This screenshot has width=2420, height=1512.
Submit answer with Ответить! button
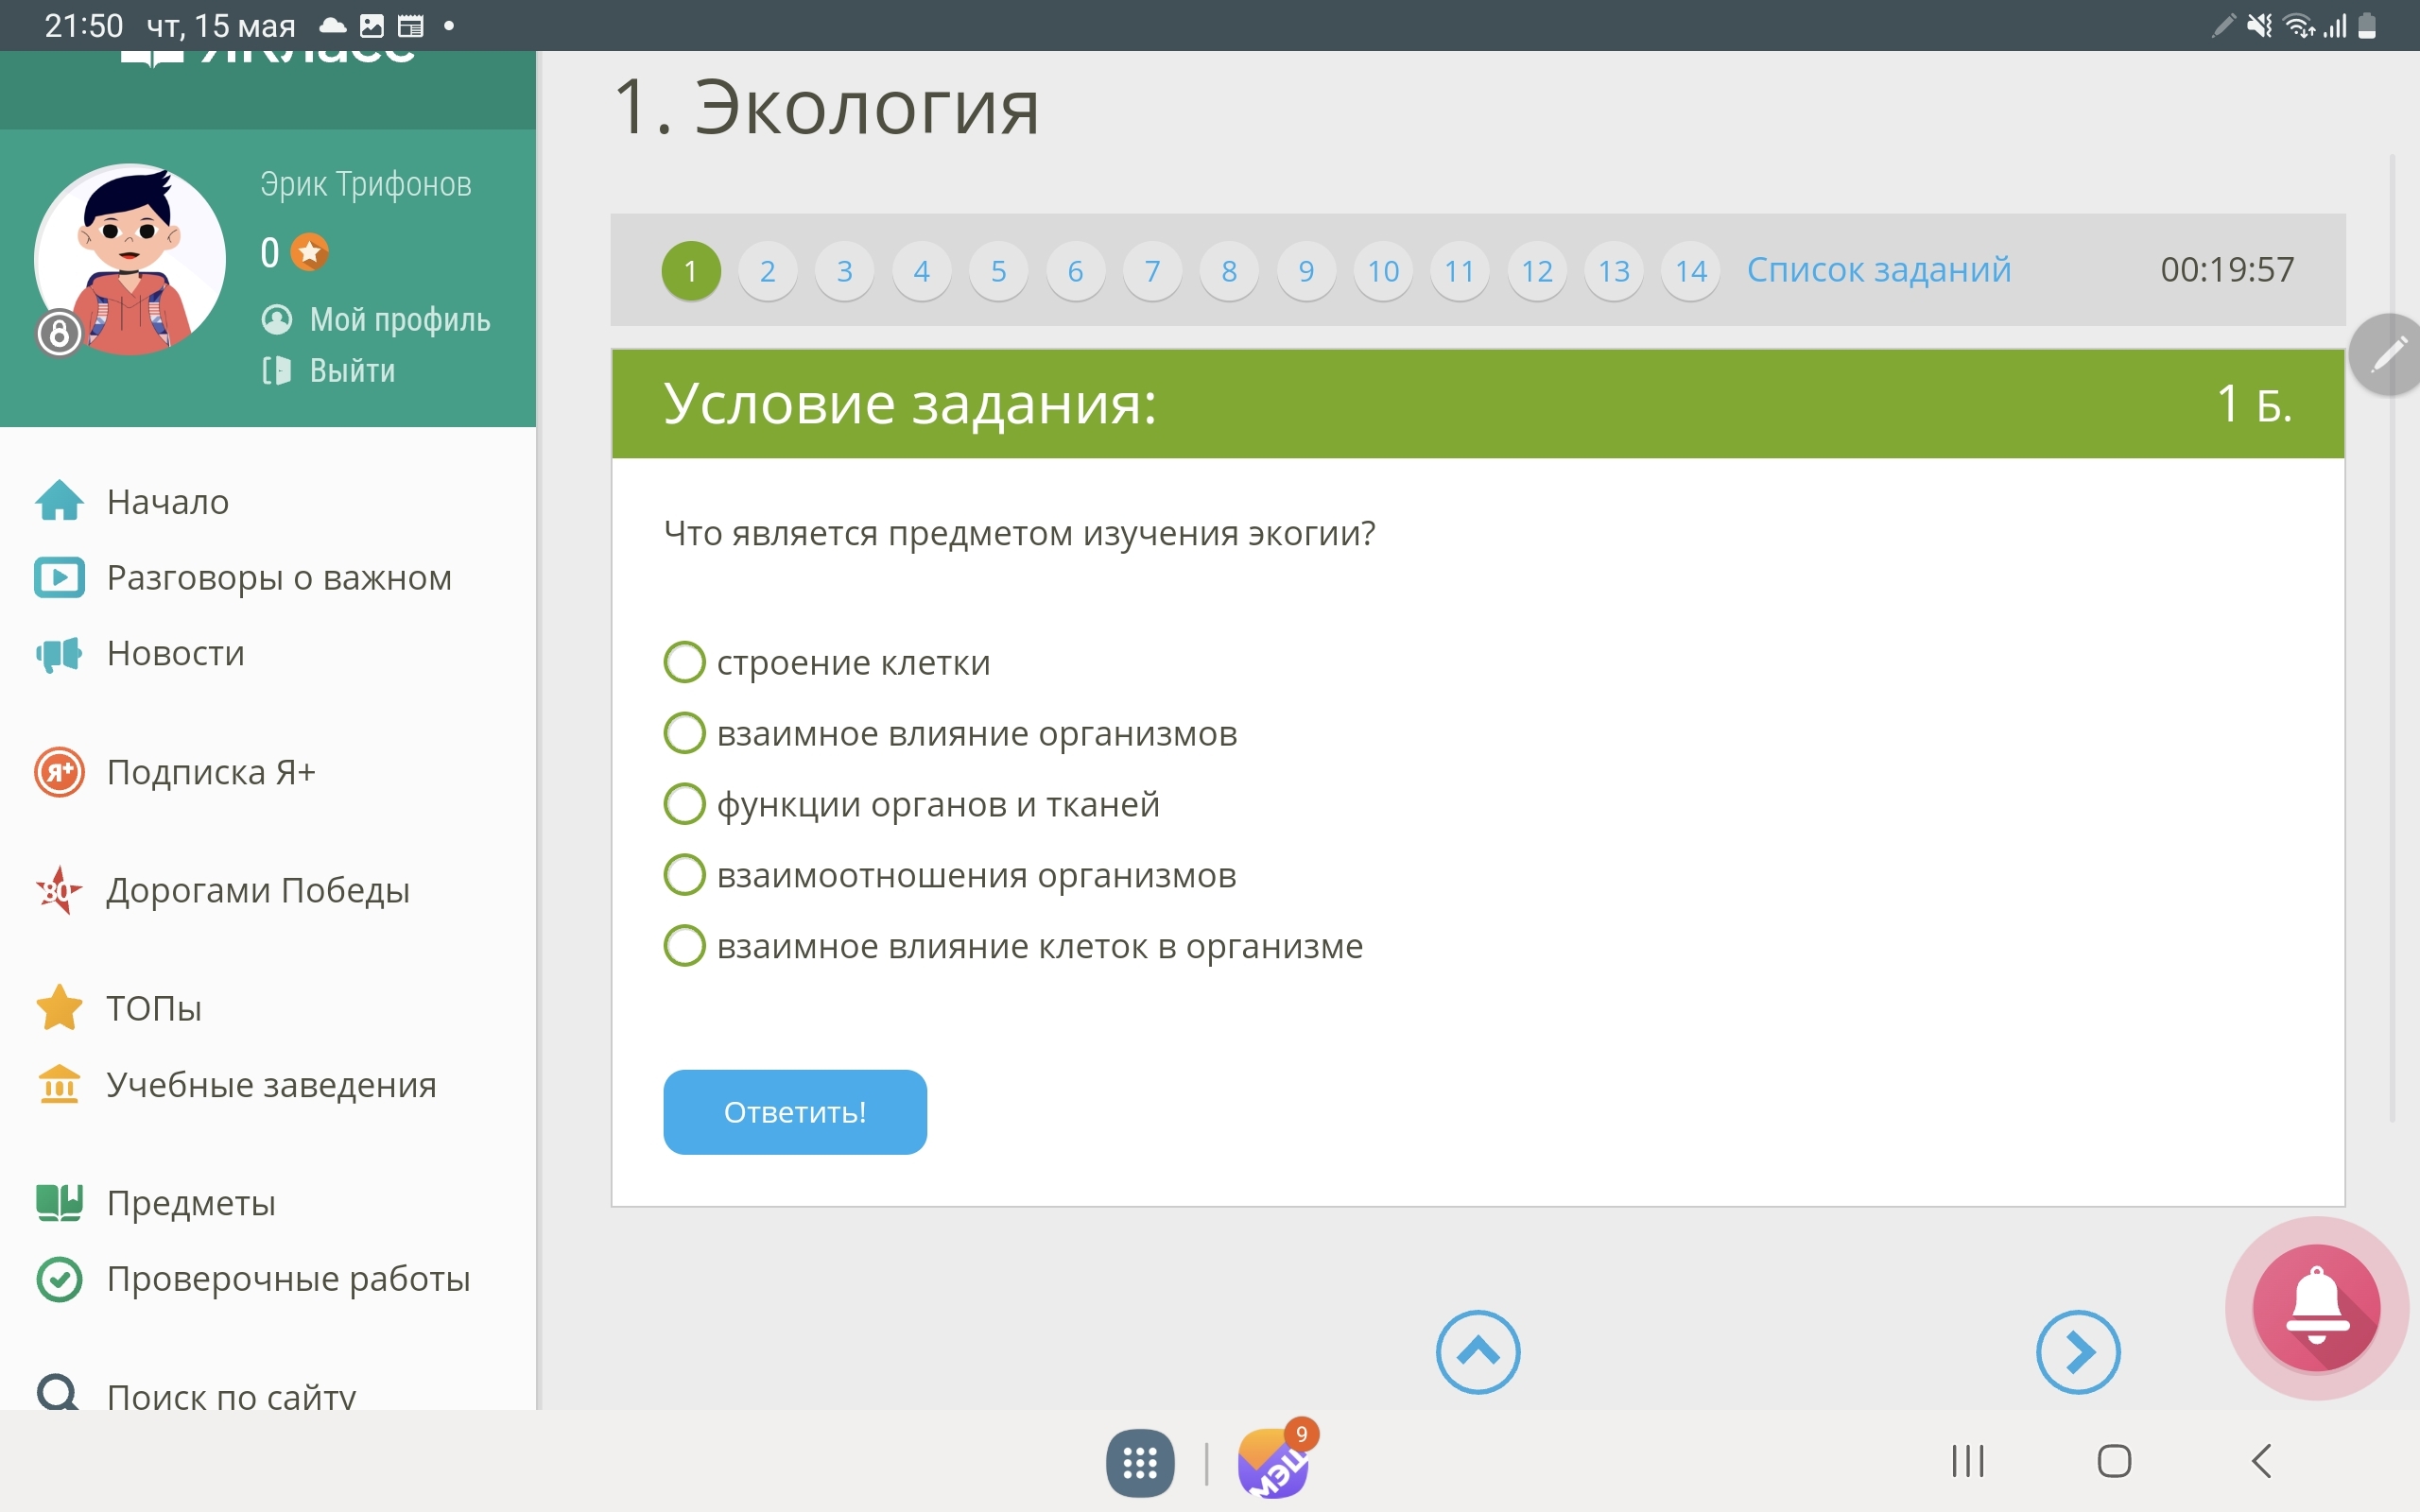point(795,1112)
